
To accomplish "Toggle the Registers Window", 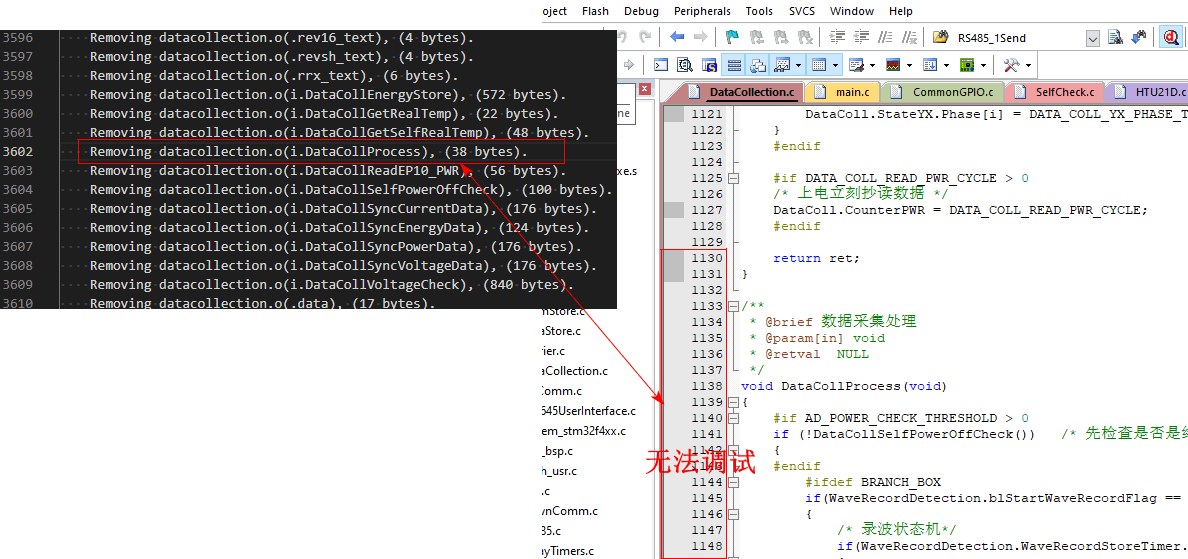I will (x=734, y=64).
